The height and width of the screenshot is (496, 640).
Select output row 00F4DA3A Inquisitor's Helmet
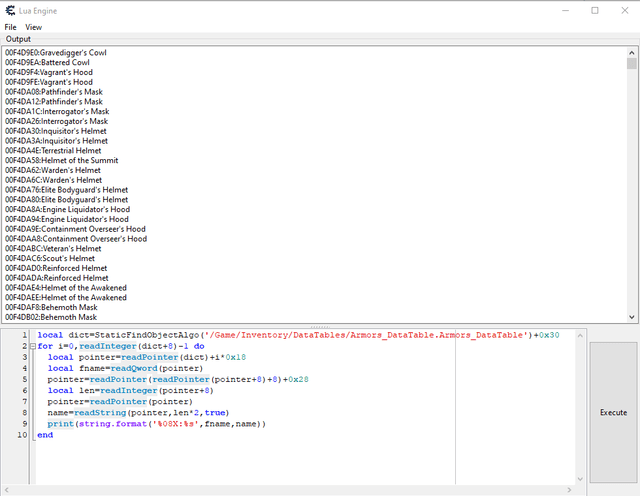point(56,141)
